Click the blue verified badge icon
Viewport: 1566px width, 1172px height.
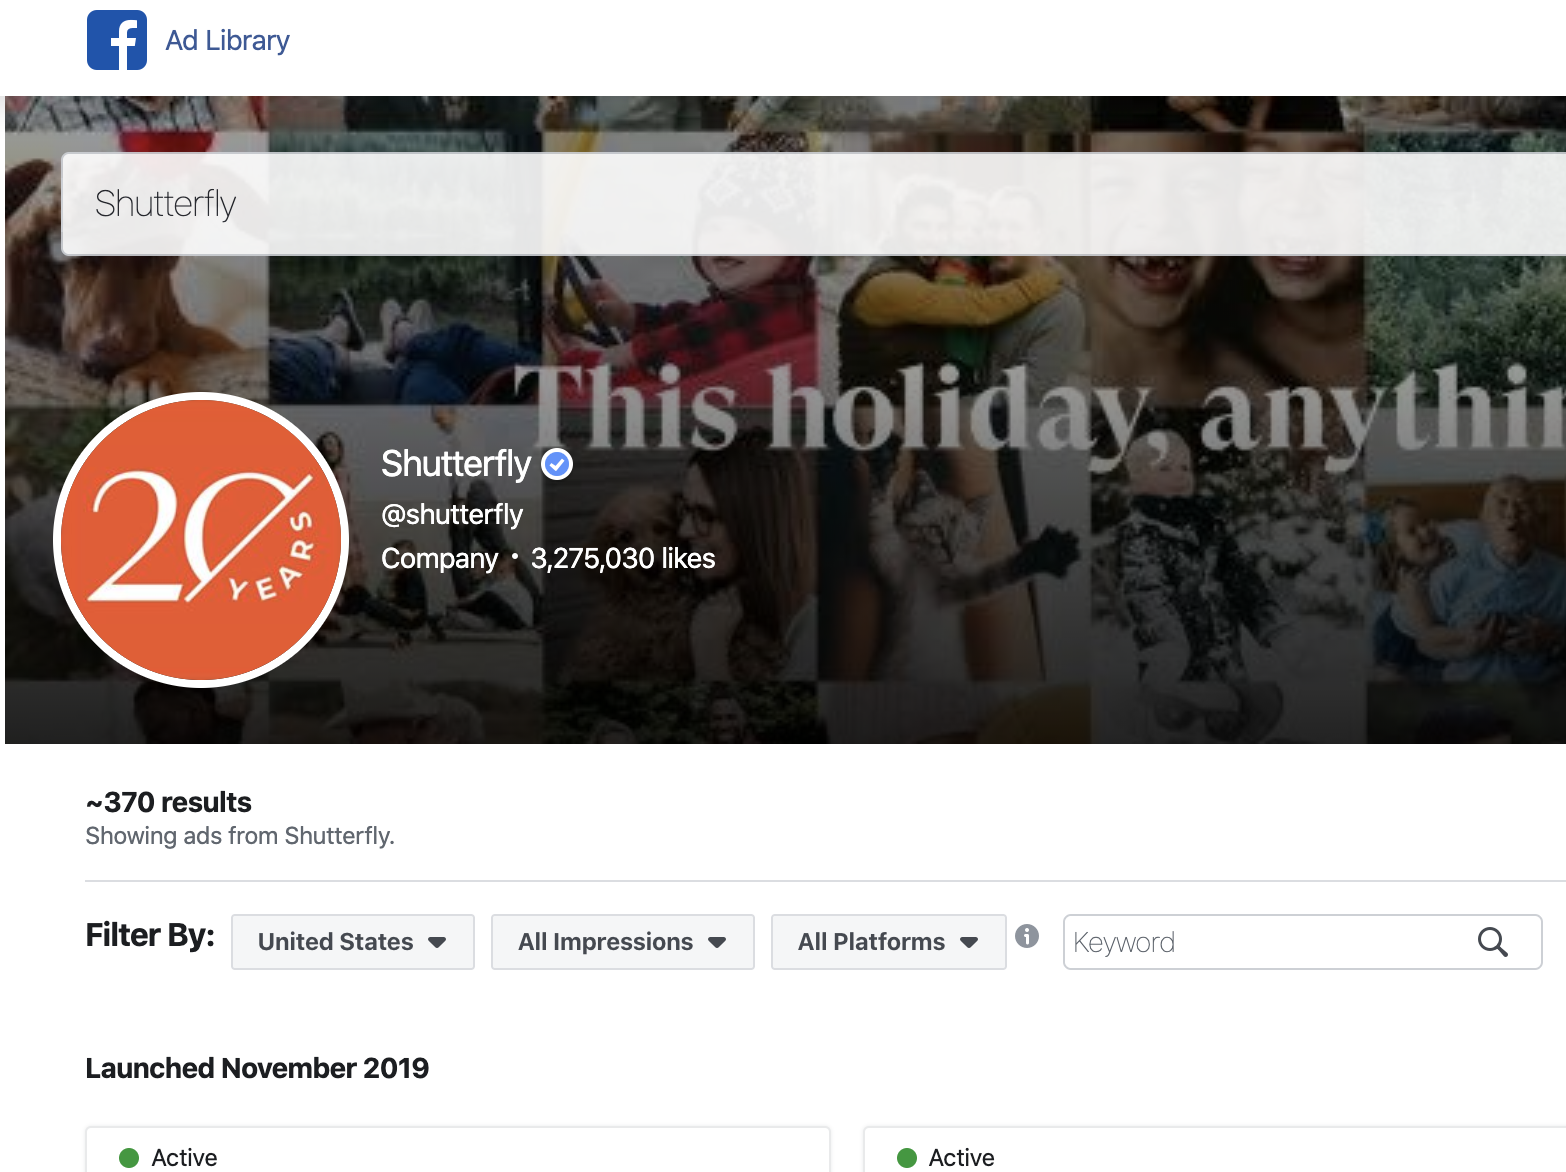[557, 464]
